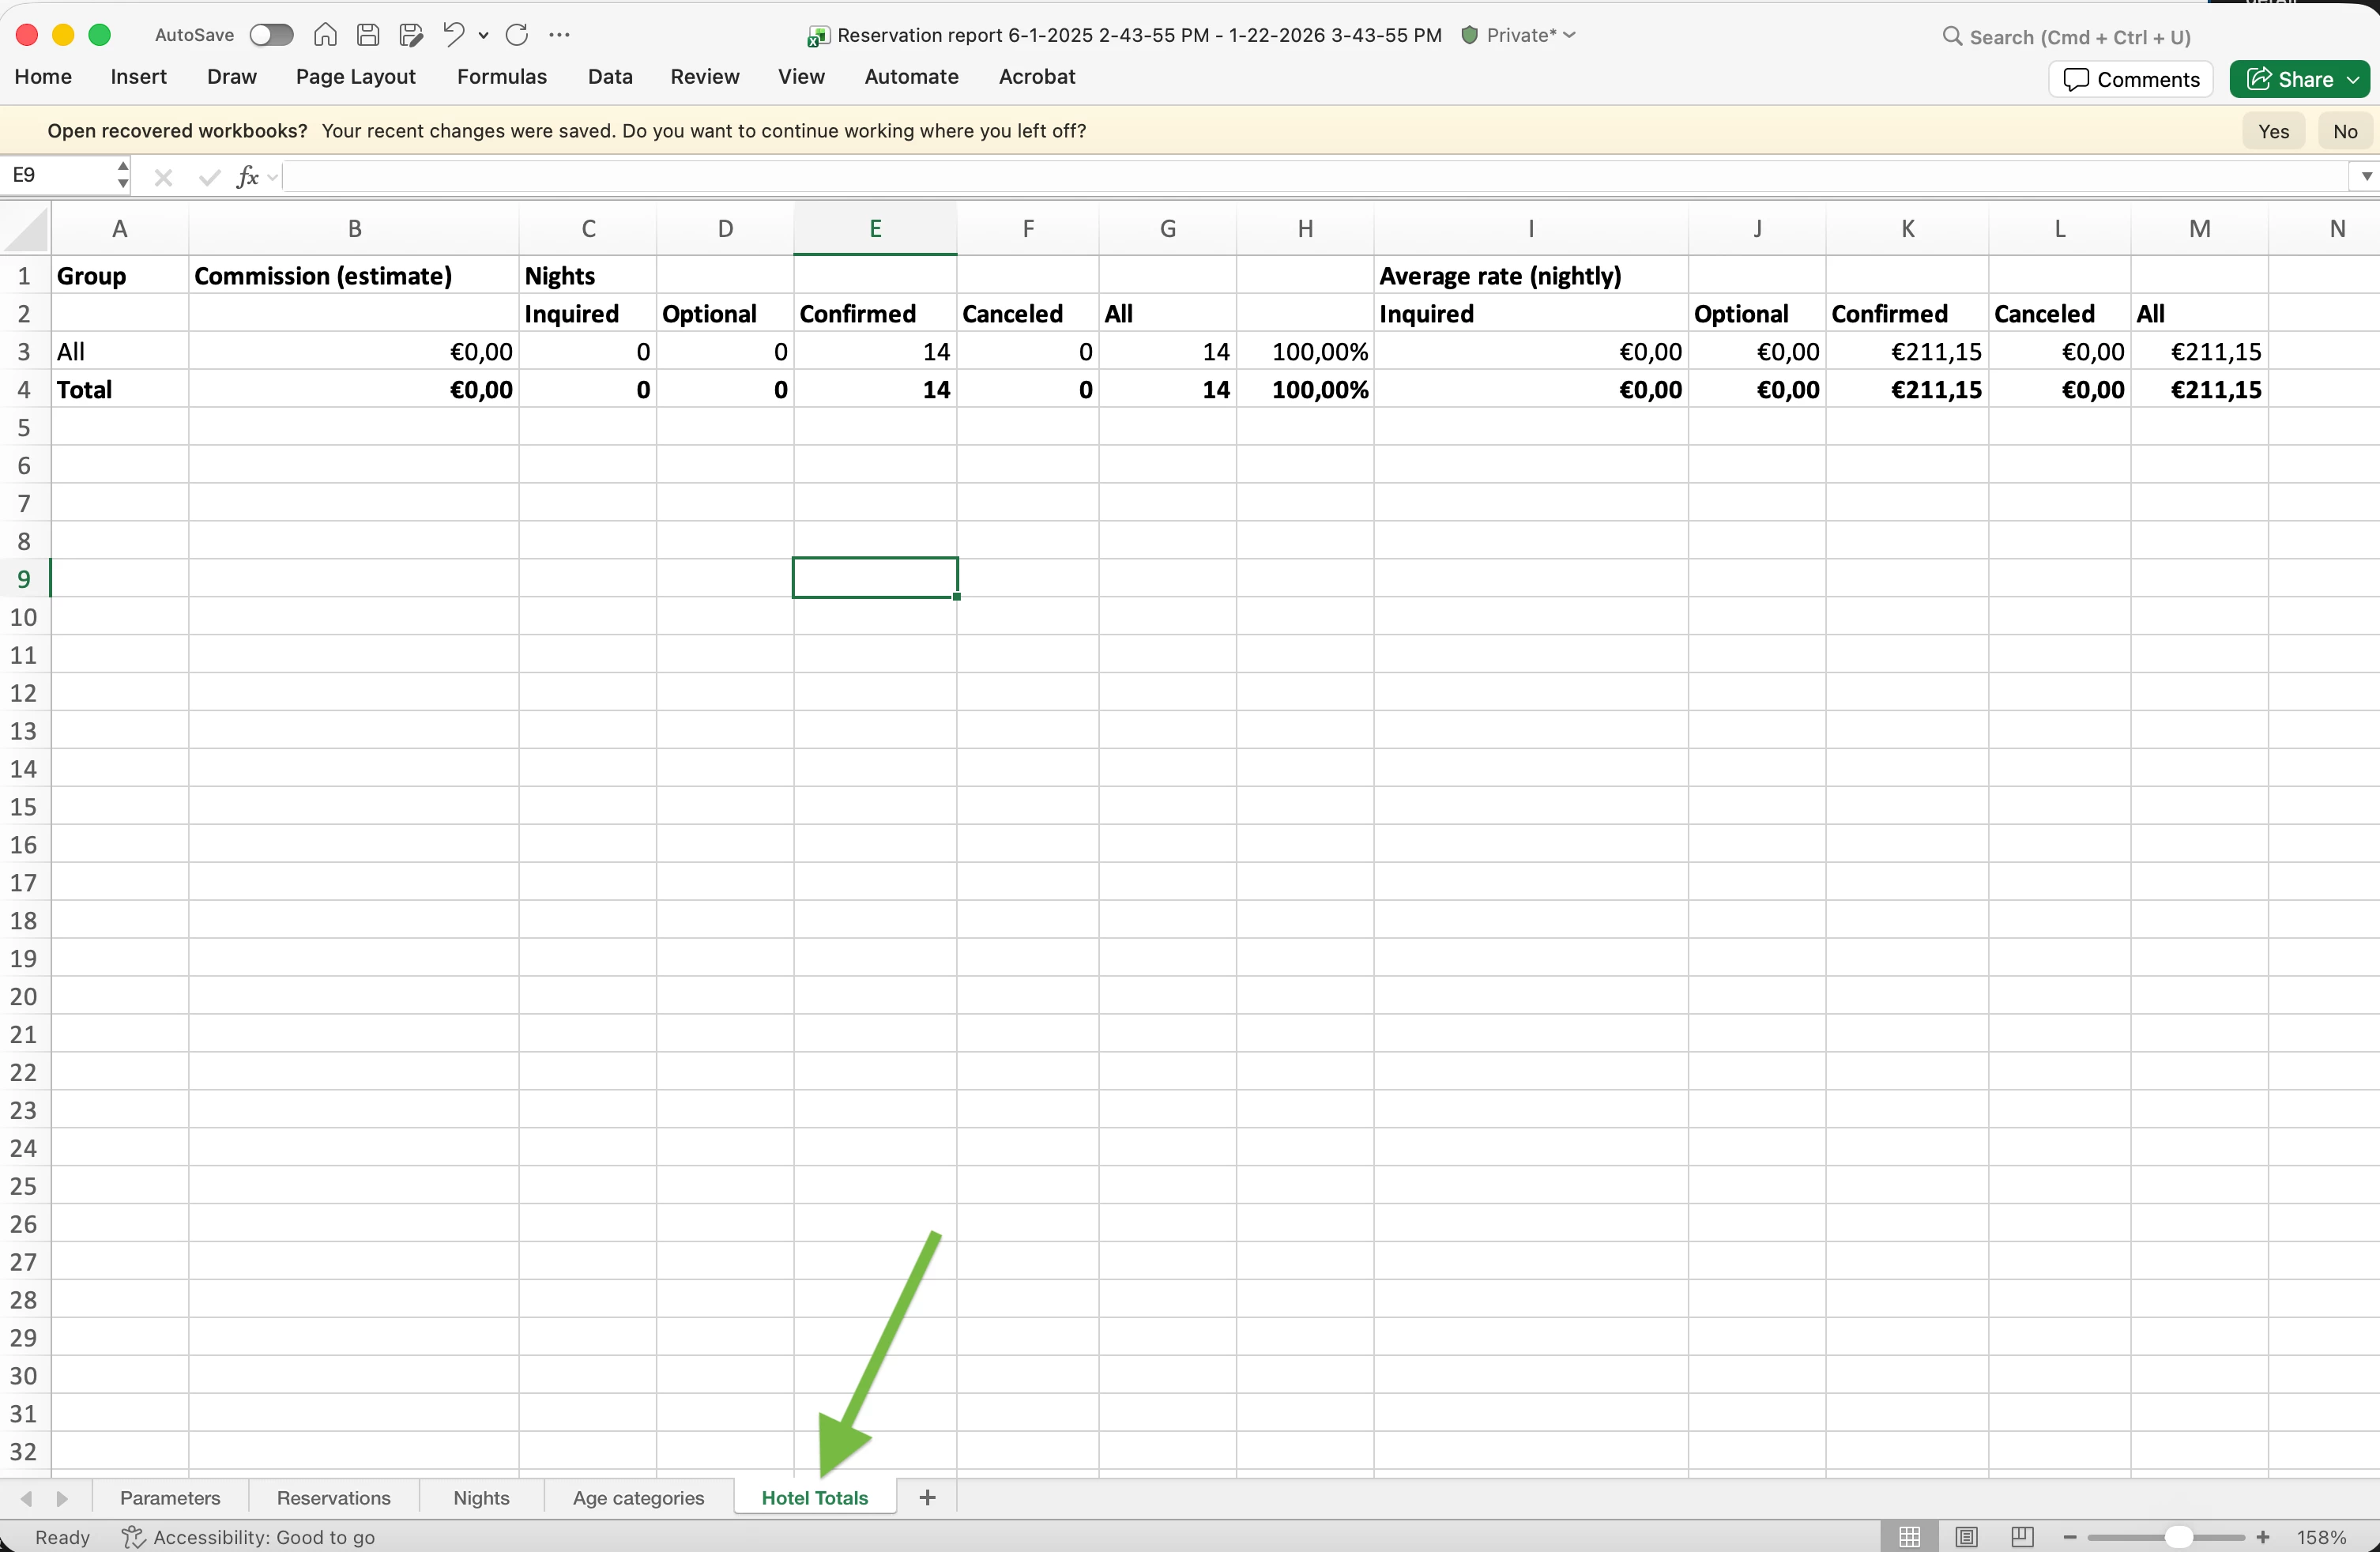Screen dimensions: 2380x1552
Task: Switch to Page Layout view icon
Action: coord(1966,1537)
